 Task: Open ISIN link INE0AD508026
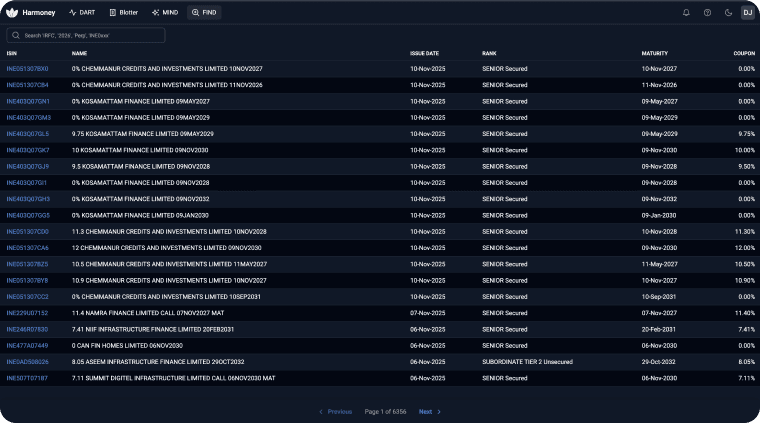pyautogui.click(x=27, y=362)
